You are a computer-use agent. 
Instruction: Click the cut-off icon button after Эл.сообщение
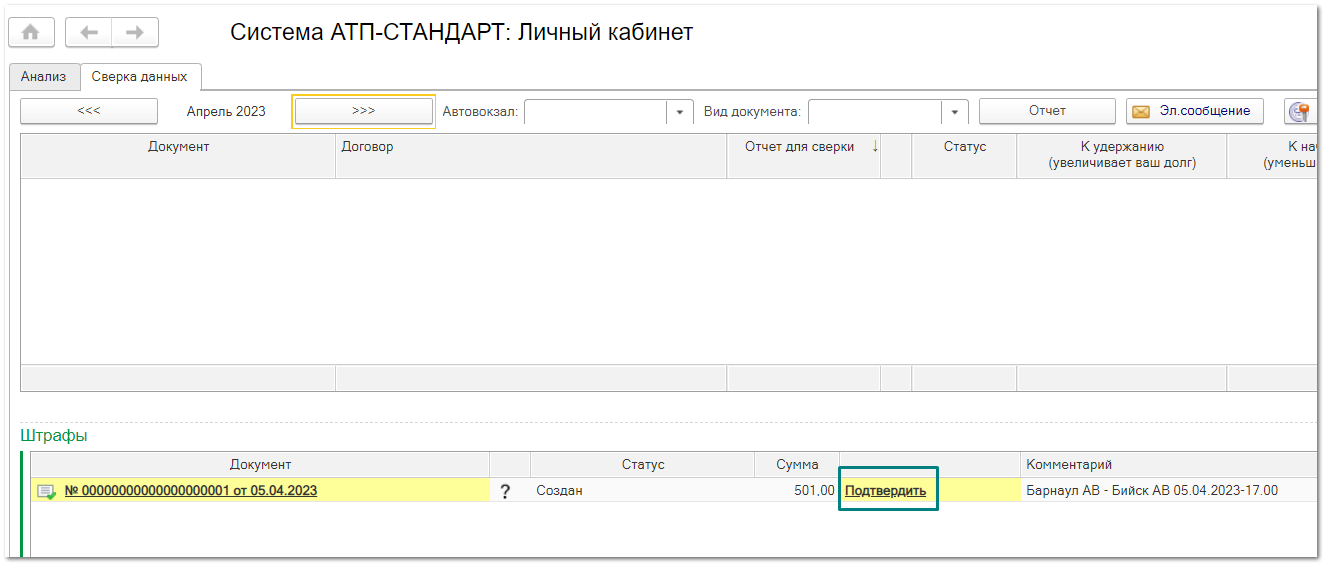tap(1301, 112)
